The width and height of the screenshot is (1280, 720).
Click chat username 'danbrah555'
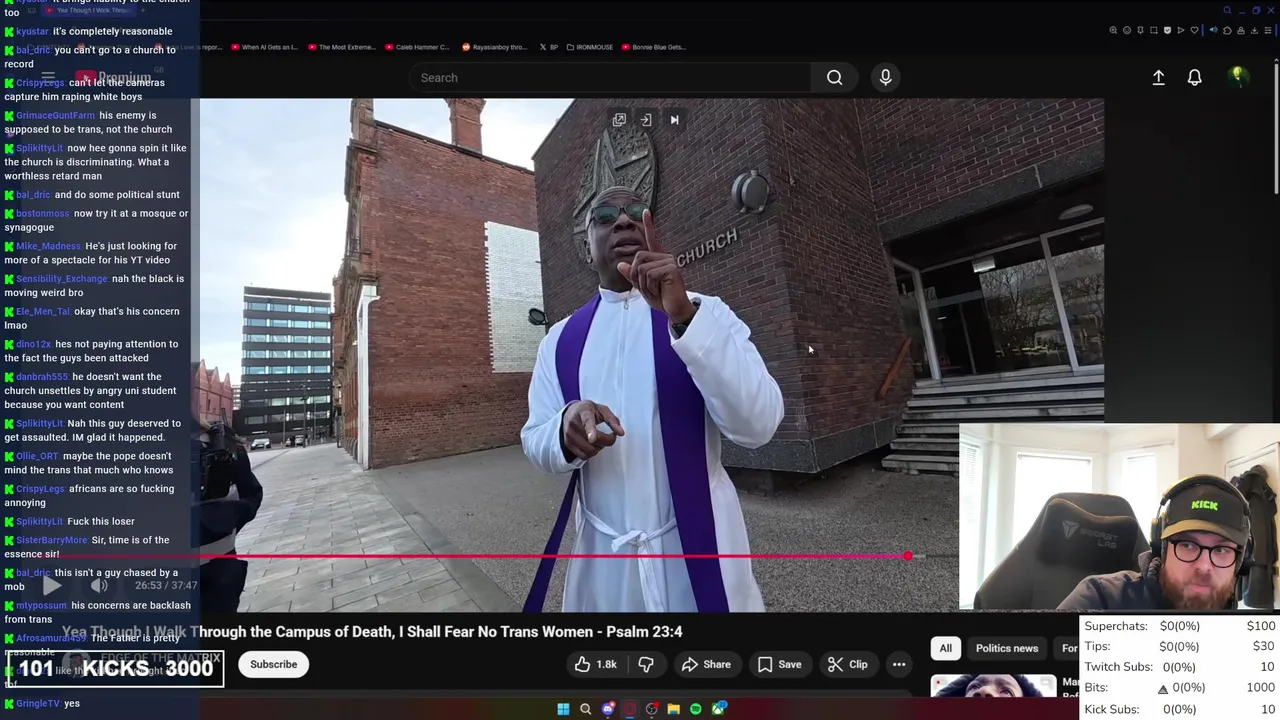pos(42,377)
